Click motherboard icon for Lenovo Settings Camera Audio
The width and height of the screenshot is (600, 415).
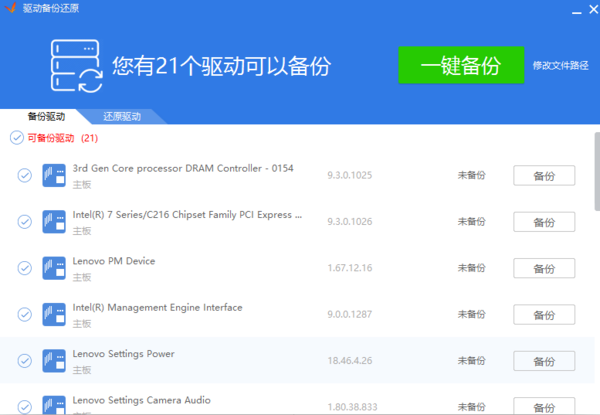(x=54, y=405)
